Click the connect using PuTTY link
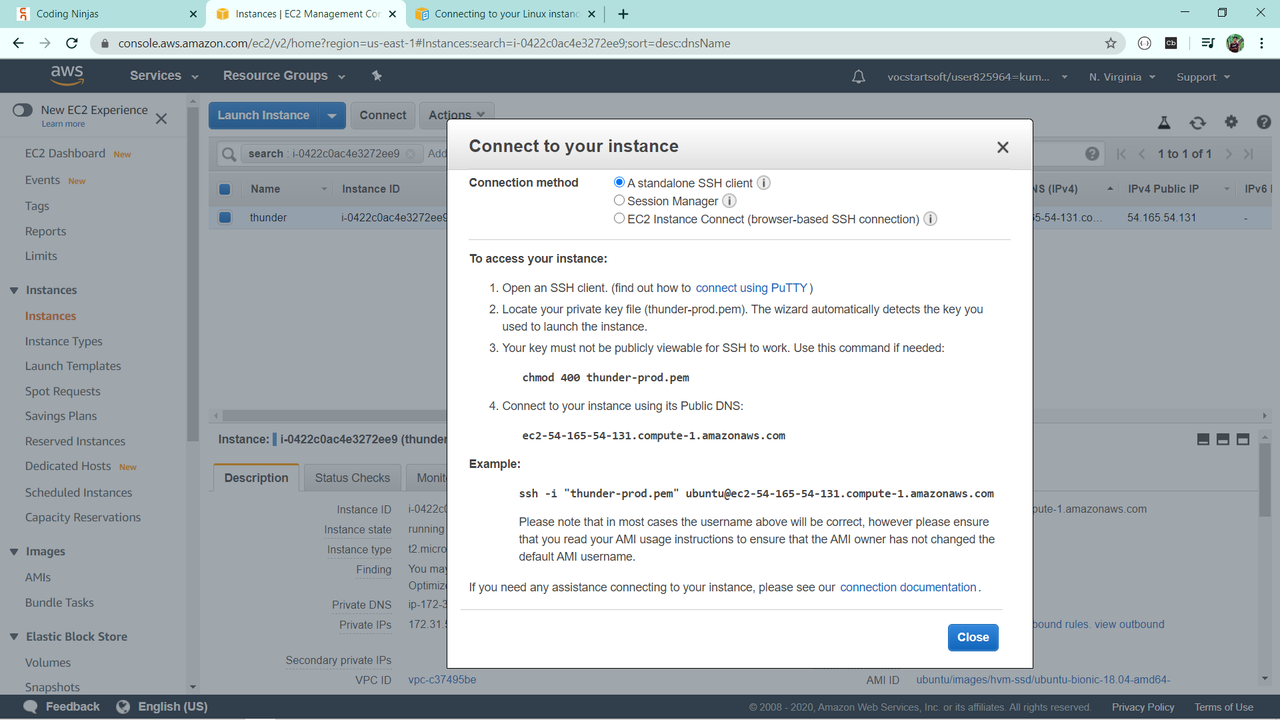The height and width of the screenshot is (720, 1280). click(x=750, y=287)
